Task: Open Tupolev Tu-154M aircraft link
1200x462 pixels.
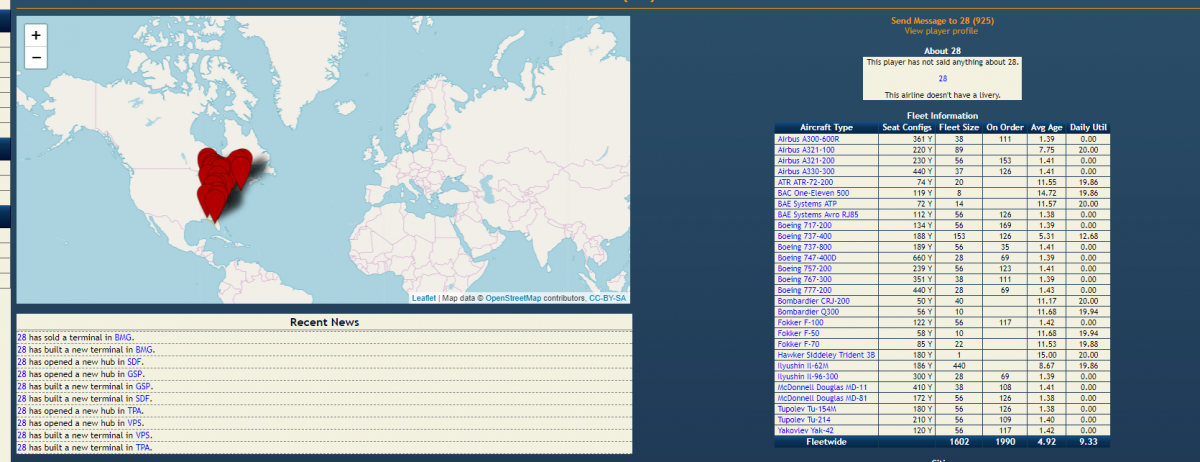Action: pyautogui.click(x=806, y=409)
